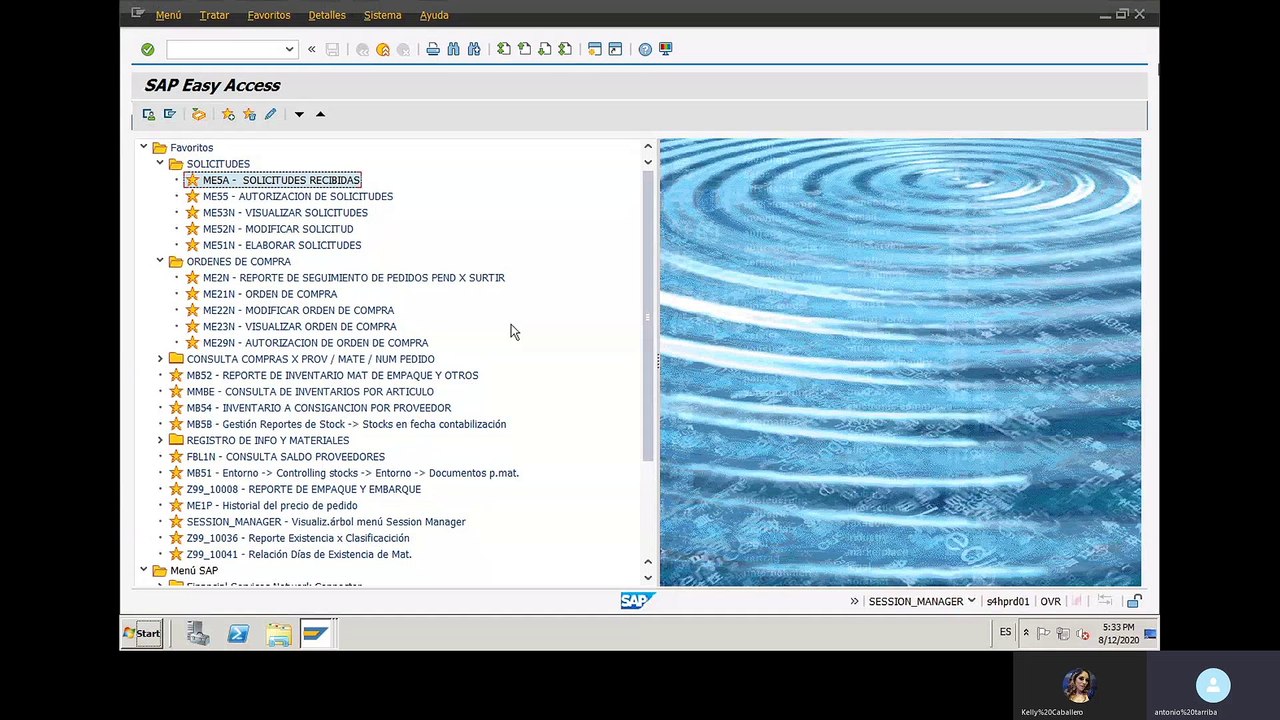Screen dimensions: 1280x720
Task: Select ME52N - MODIFICAR SOLICITUD
Action: (x=278, y=229)
